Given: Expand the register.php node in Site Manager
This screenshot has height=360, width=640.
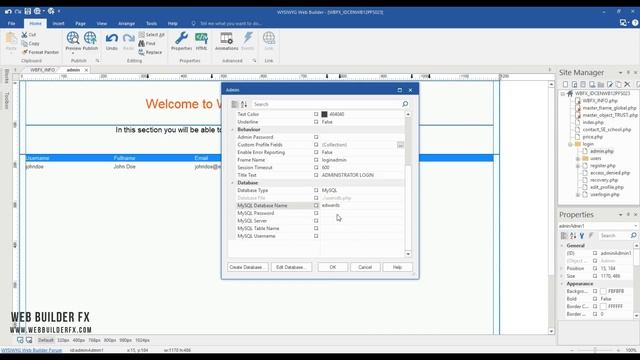Looking at the screenshot, I should tap(578, 166).
